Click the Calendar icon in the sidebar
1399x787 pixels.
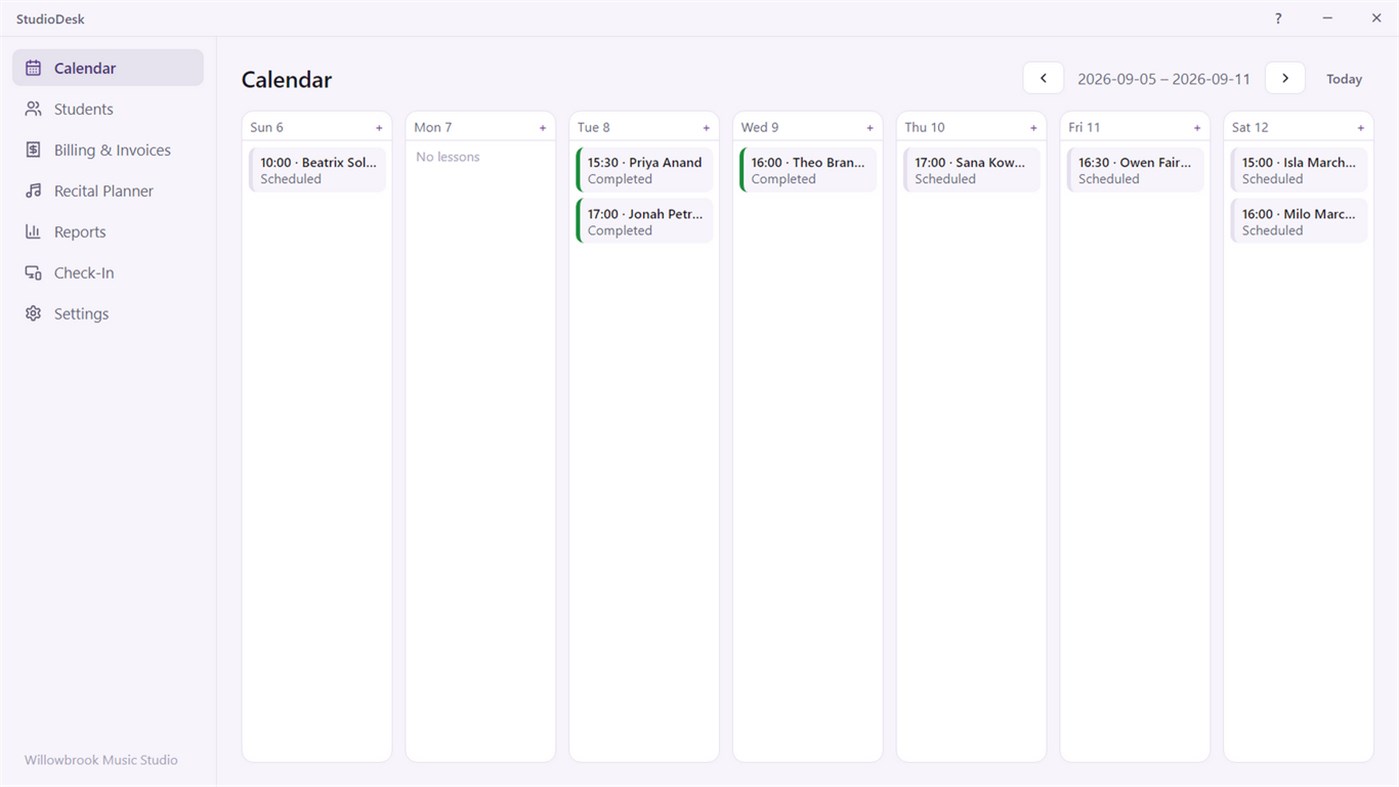coord(33,68)
